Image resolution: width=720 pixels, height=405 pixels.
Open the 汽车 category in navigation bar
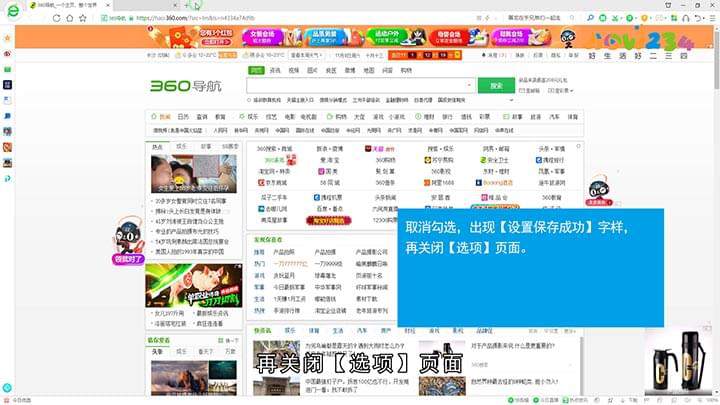[554, 117]
